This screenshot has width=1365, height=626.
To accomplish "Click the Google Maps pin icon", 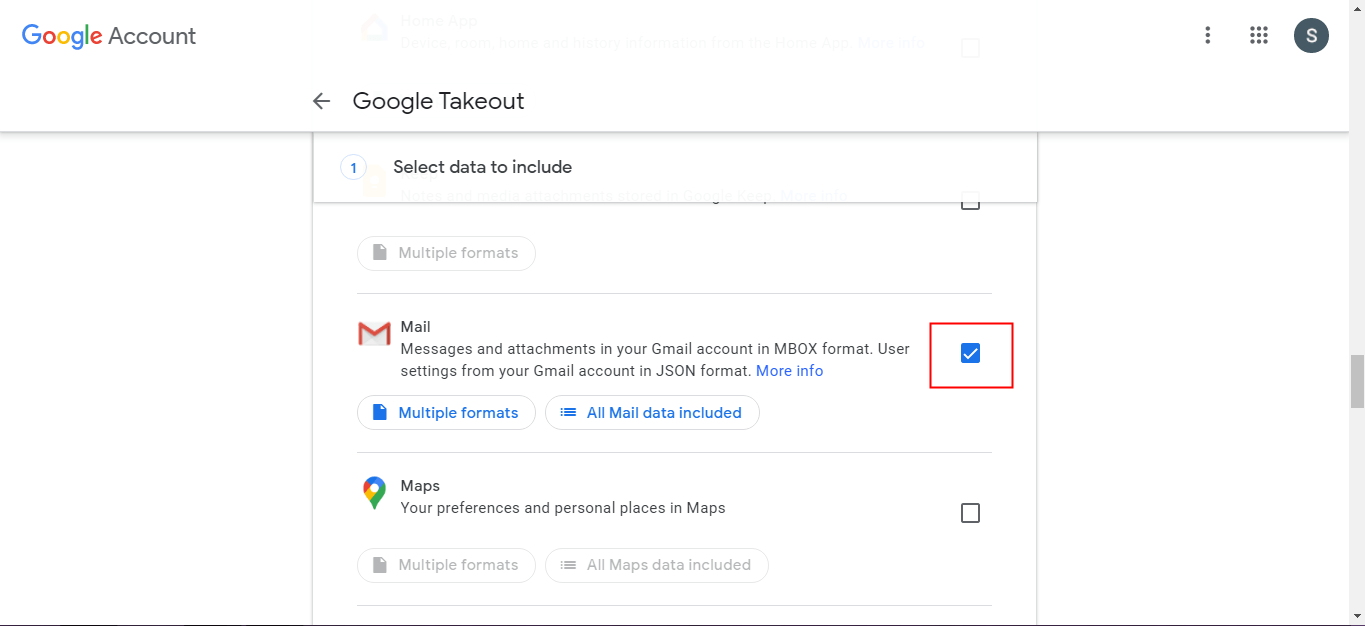I will point(374,493).
